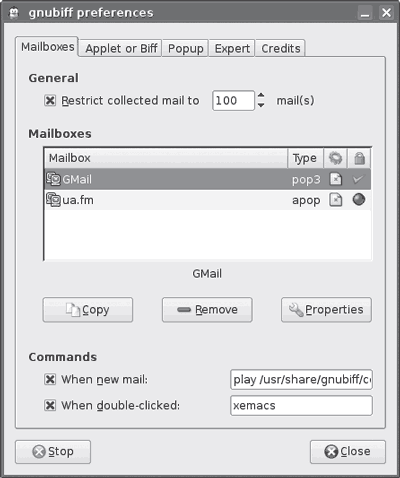This screenshot has width=400, height=478.
Task: Sort list by the Type column header
Action: click(x=305, y=158)
